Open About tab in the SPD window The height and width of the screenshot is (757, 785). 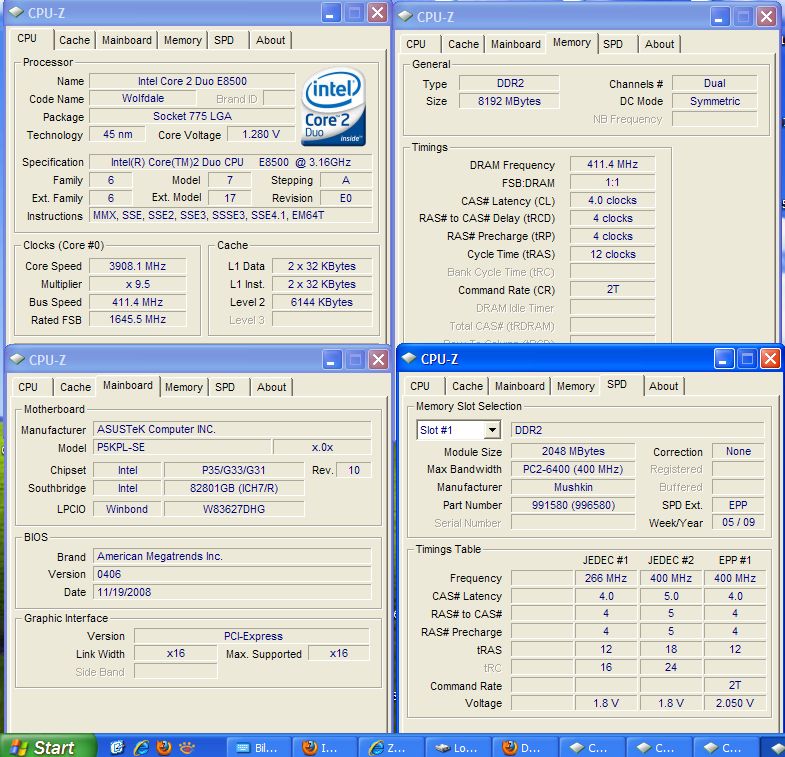pyautogui.click(x=663, y=386)
